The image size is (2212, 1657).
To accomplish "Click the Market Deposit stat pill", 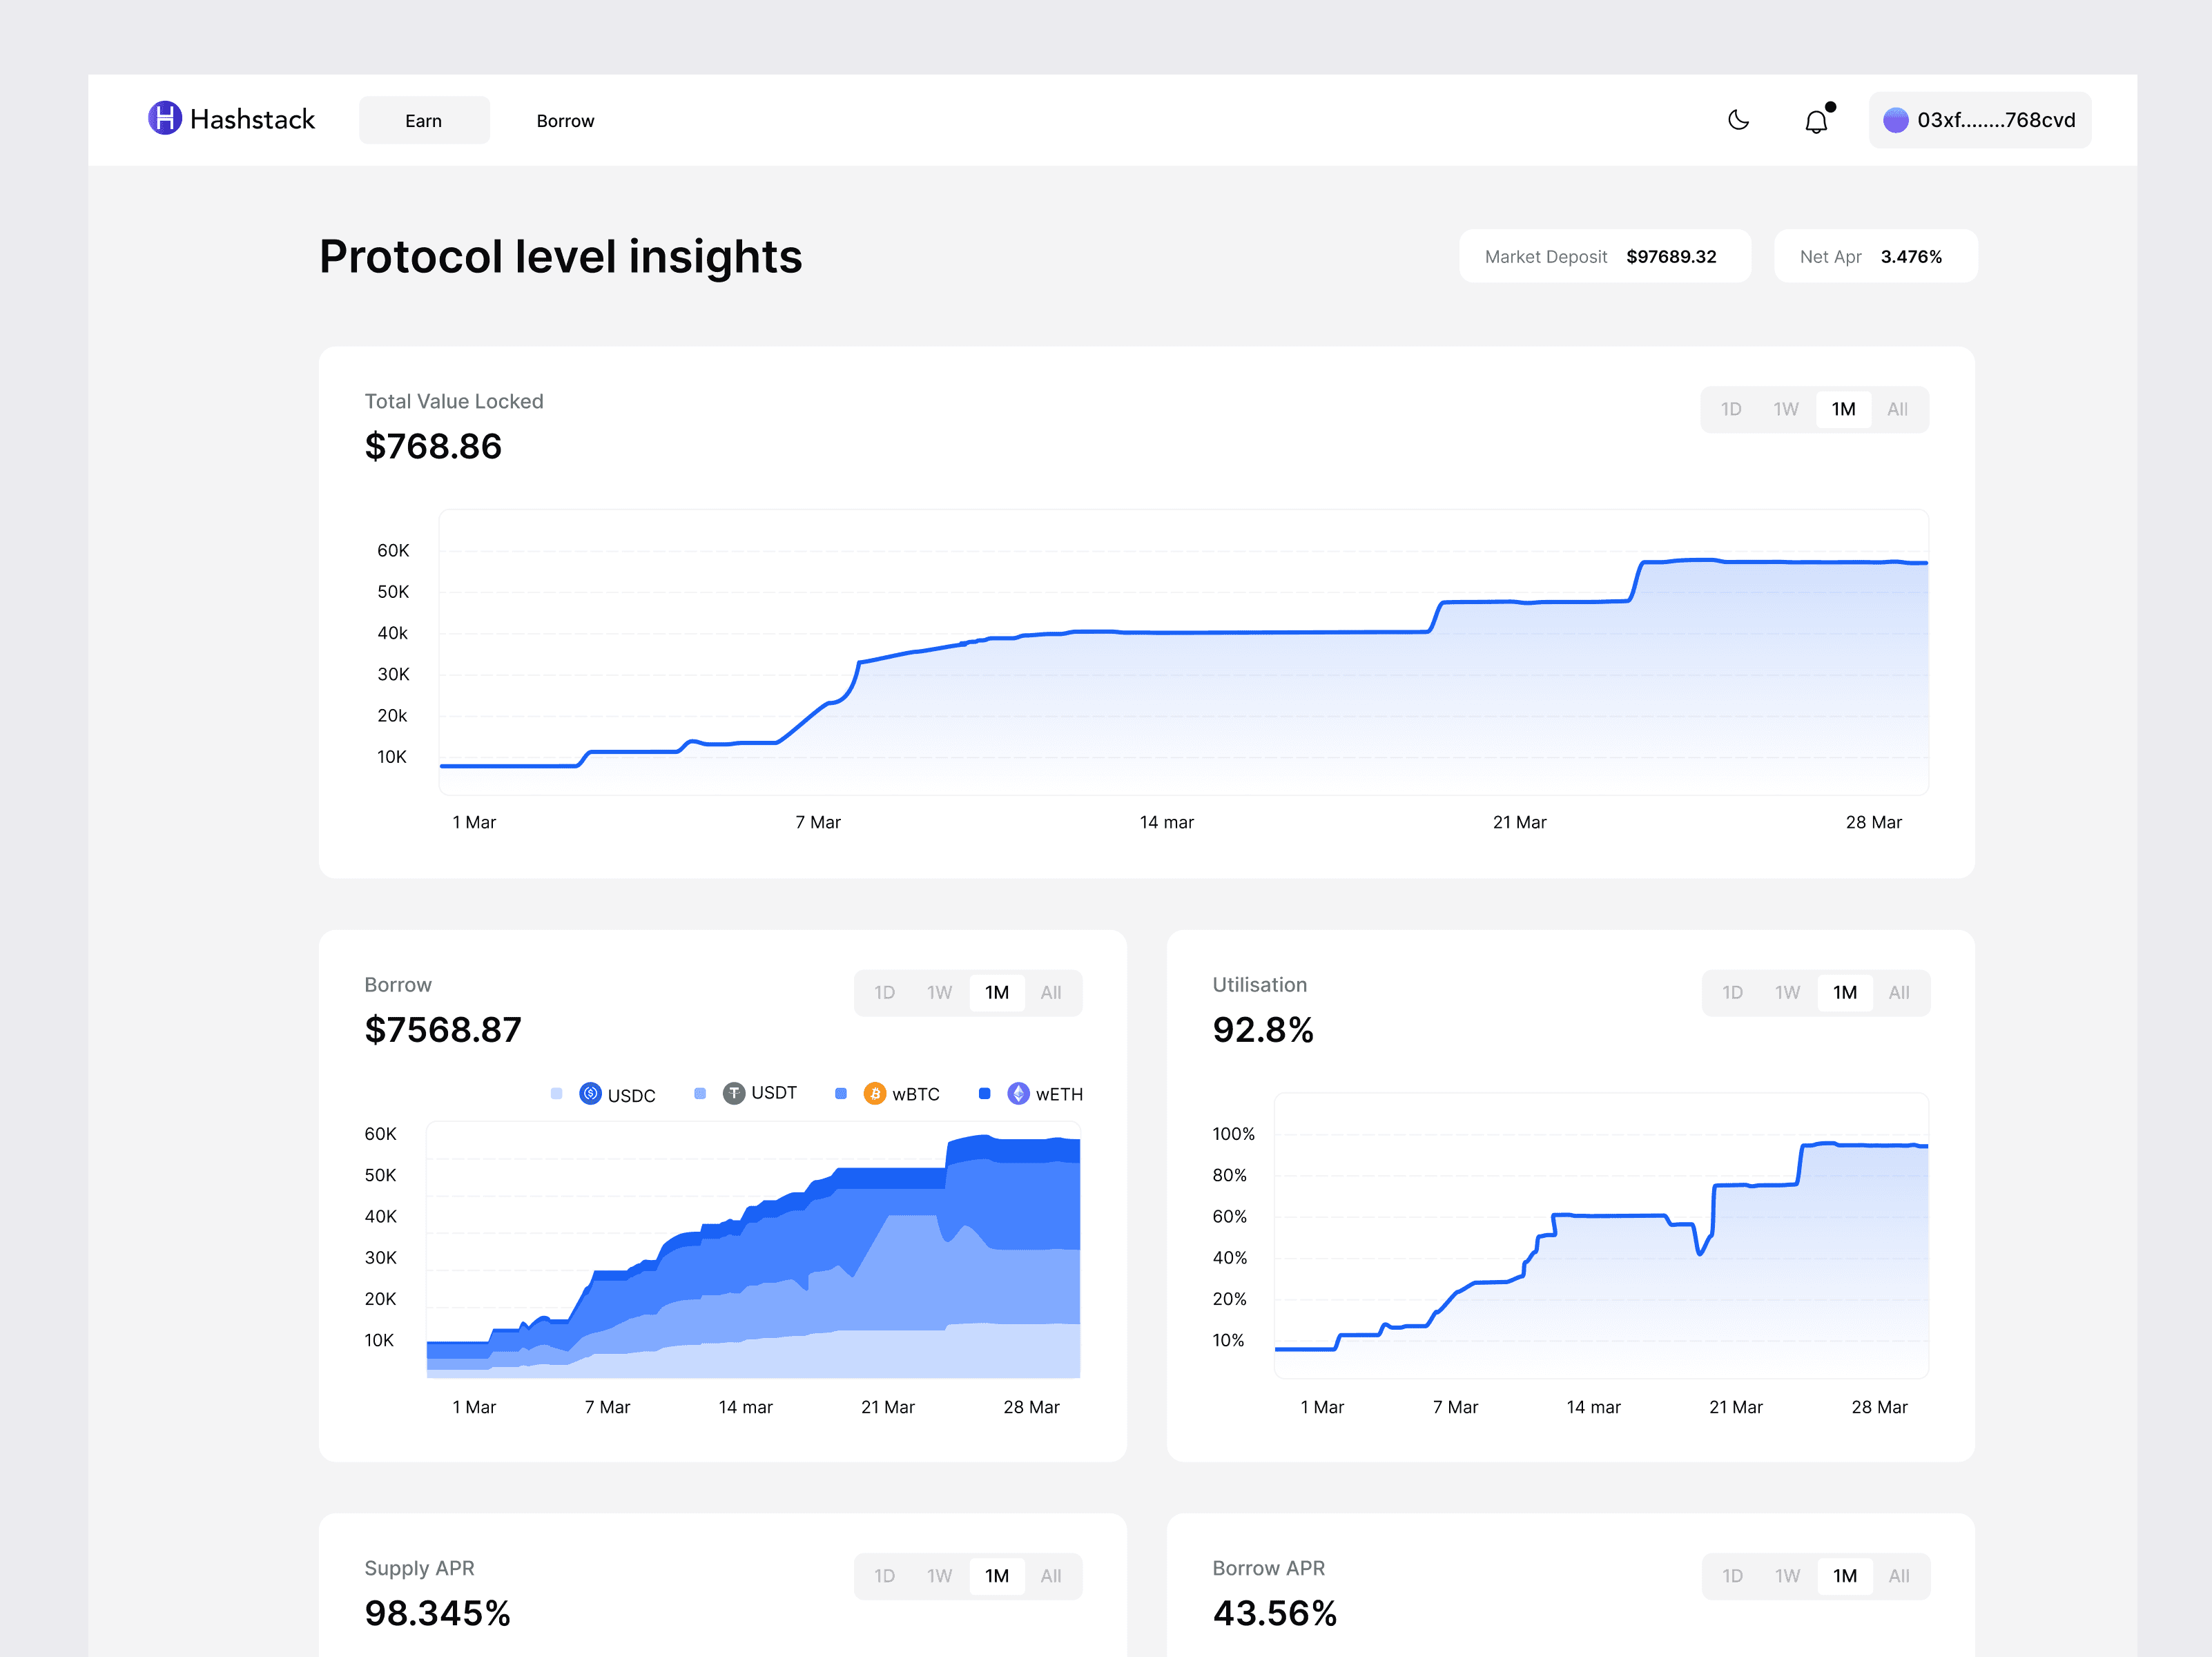I will [x=1604, y=256].
